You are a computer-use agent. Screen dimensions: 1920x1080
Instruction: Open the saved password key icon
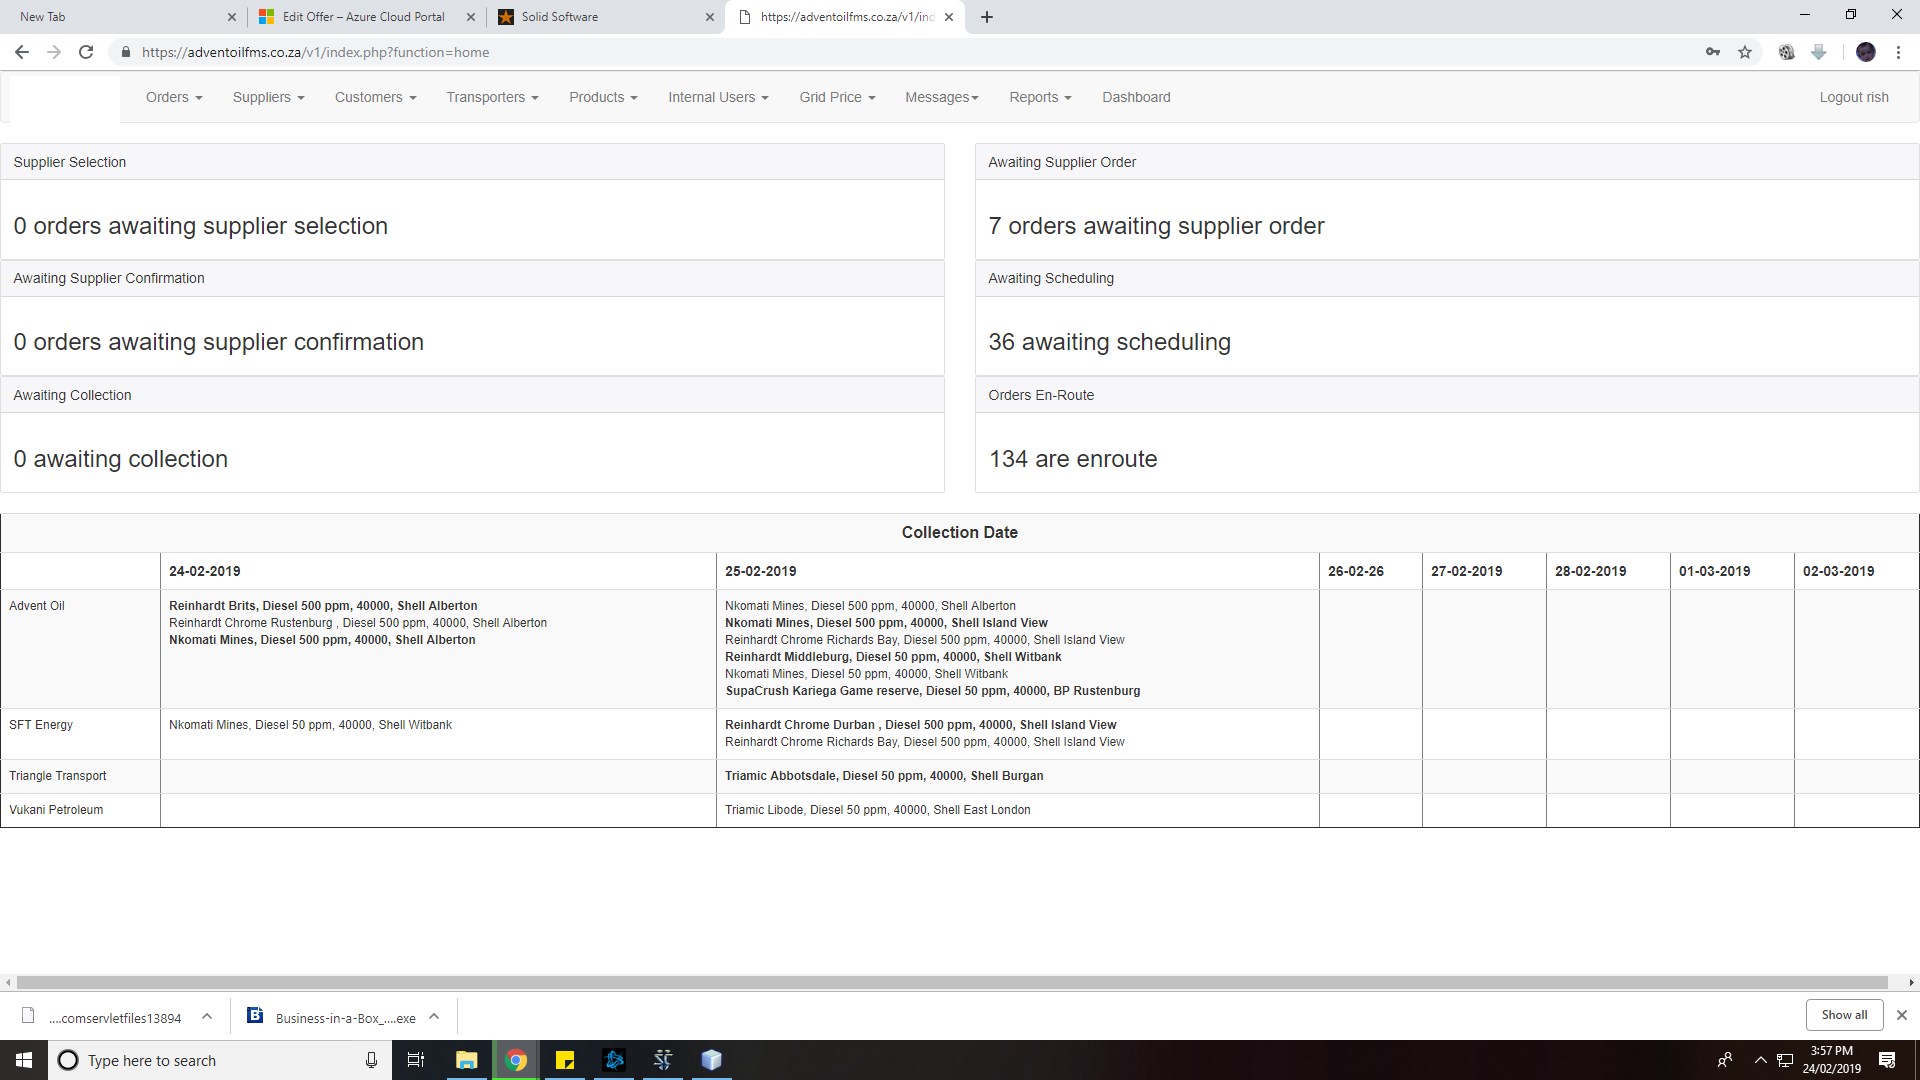coord(1713,52)
